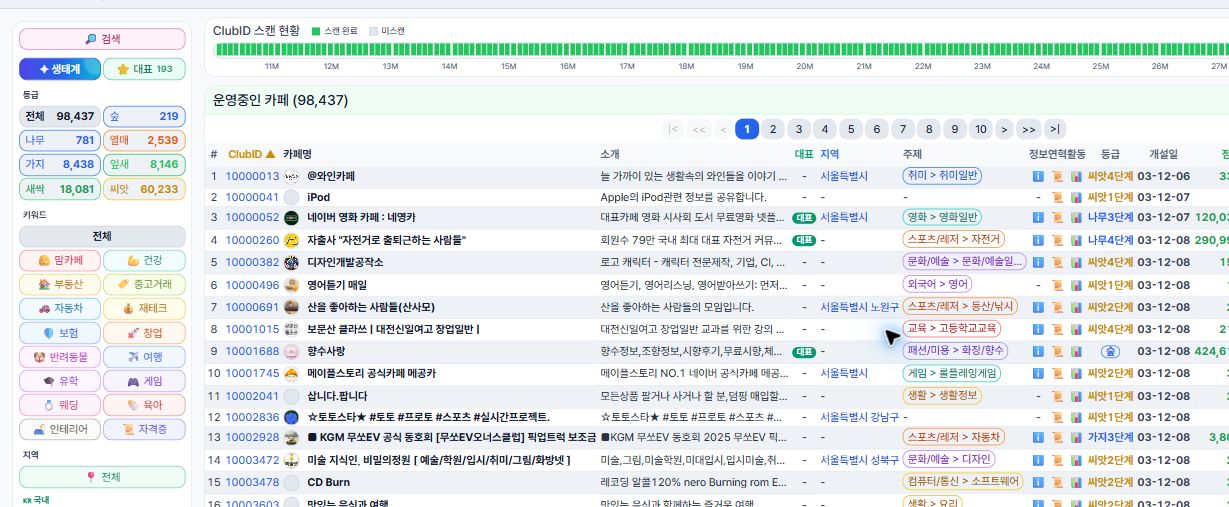The width and height of the screenshot is (1229, 507).
Task: Open activity chart icon for 향수사랑 row
Action: point(1076,351)
